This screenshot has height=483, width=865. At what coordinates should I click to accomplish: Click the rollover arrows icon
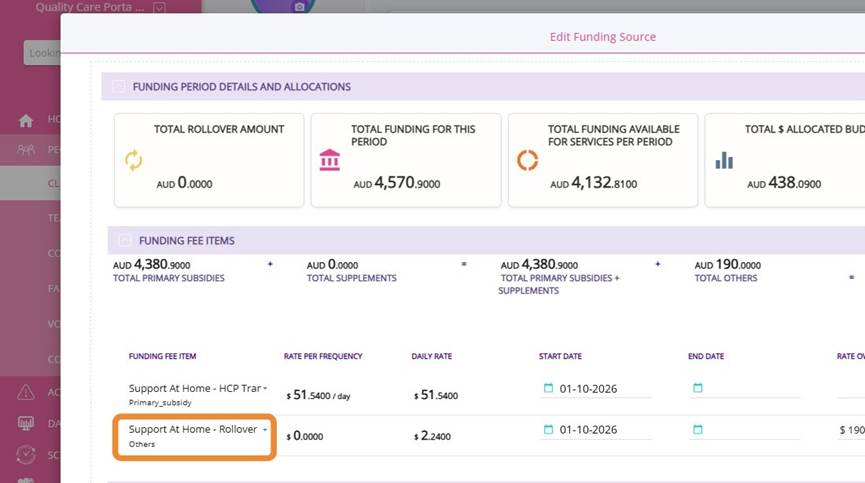134,160
